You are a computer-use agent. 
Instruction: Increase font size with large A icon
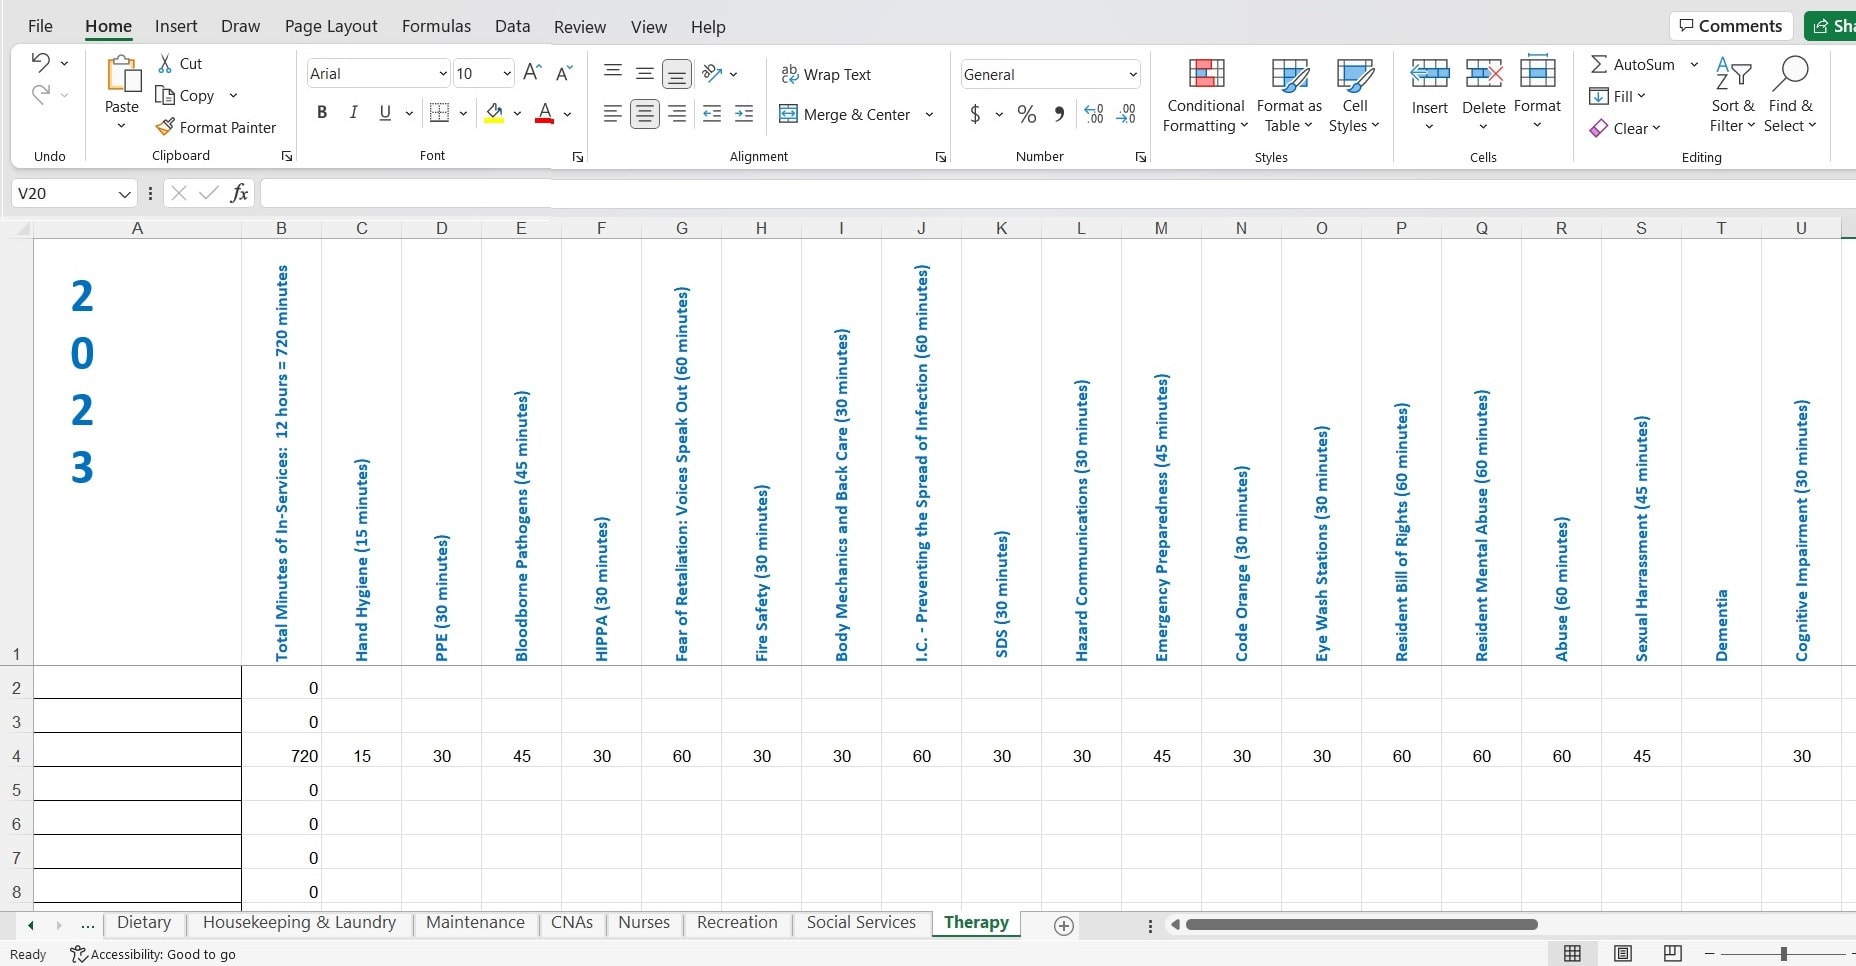tap(532, 73)
